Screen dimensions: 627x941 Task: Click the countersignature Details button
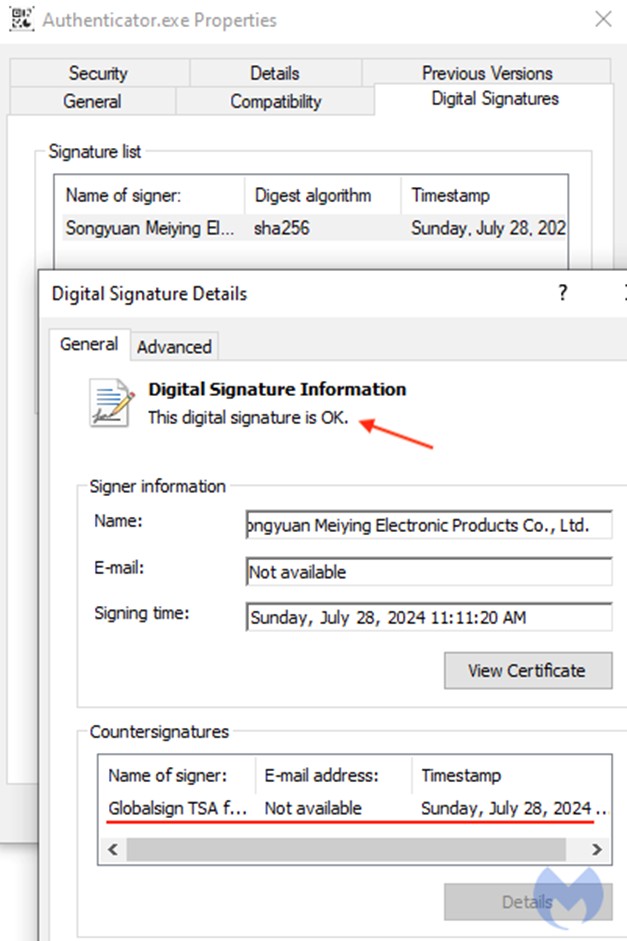[x=527, y=902]
